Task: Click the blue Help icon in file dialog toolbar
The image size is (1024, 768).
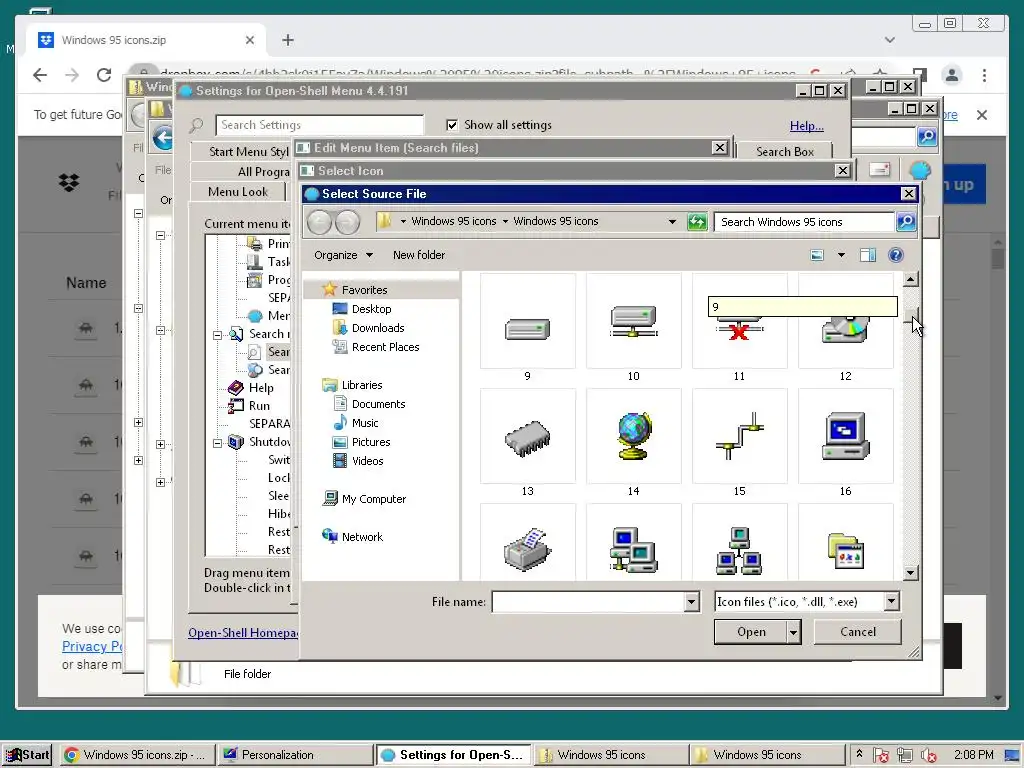Action: (896, 255)
